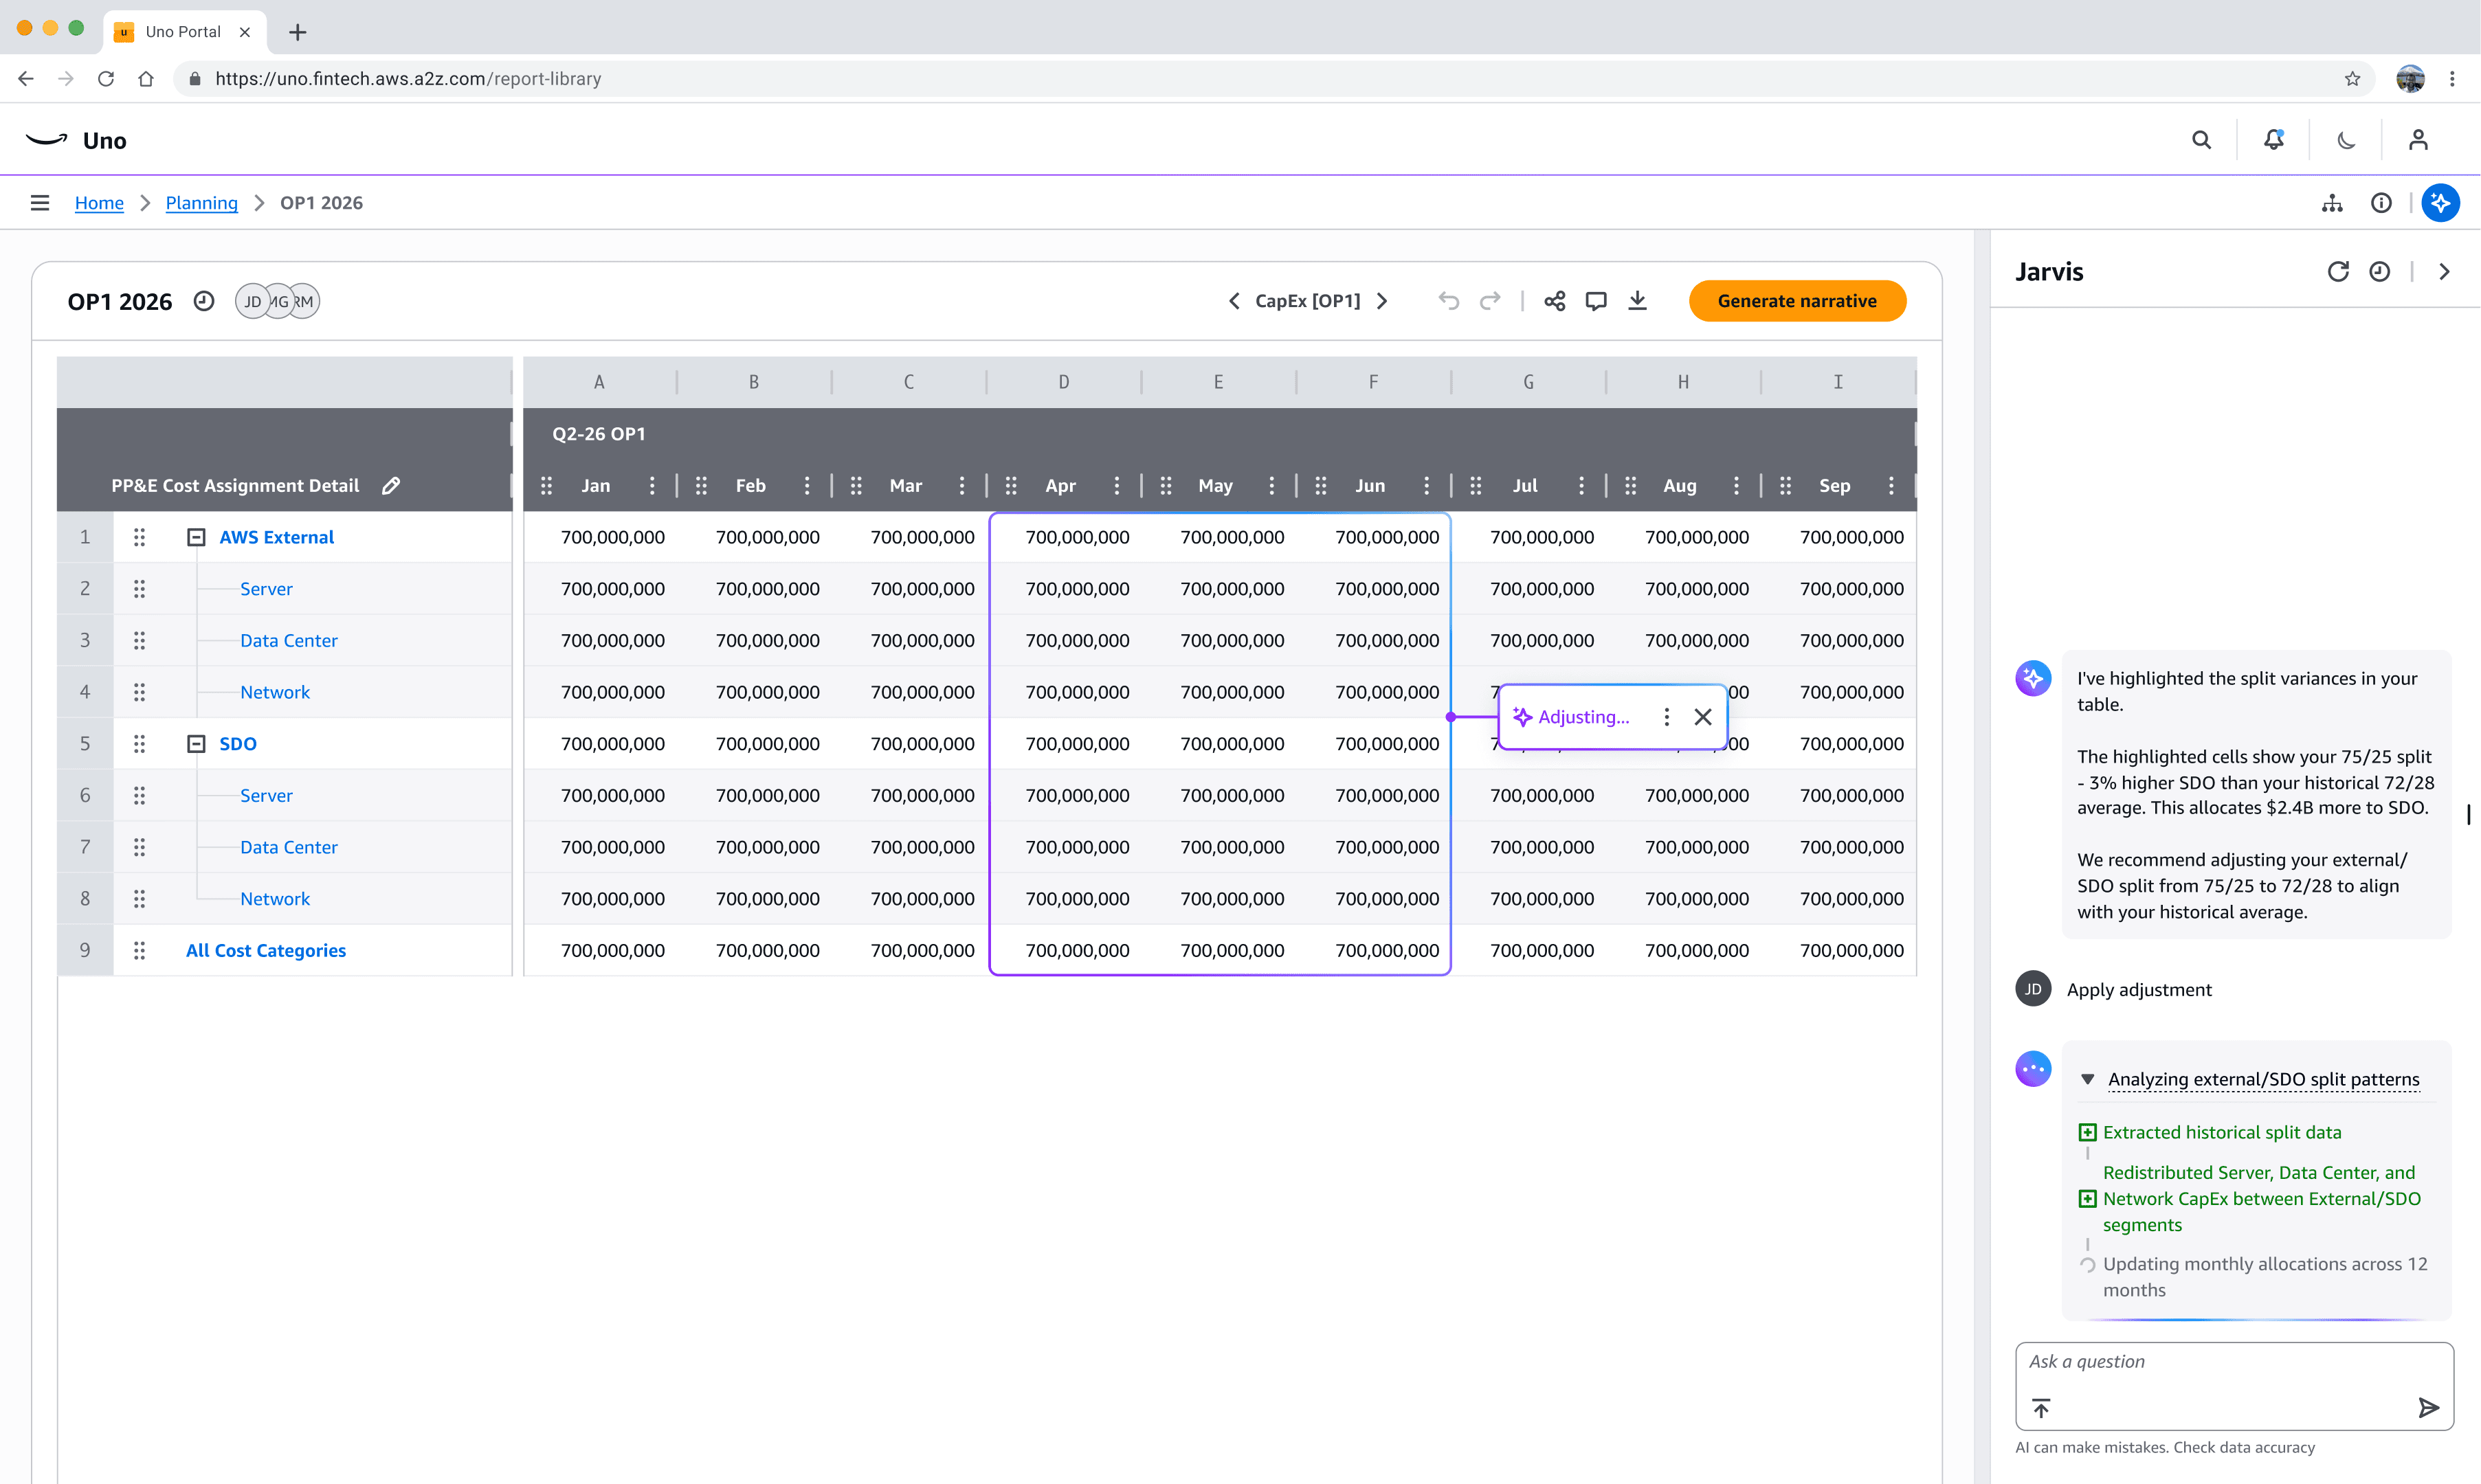Open the comments icon in report toolbar
This screenshot has height=1484, width=2481.
(x=1596, y=301)
